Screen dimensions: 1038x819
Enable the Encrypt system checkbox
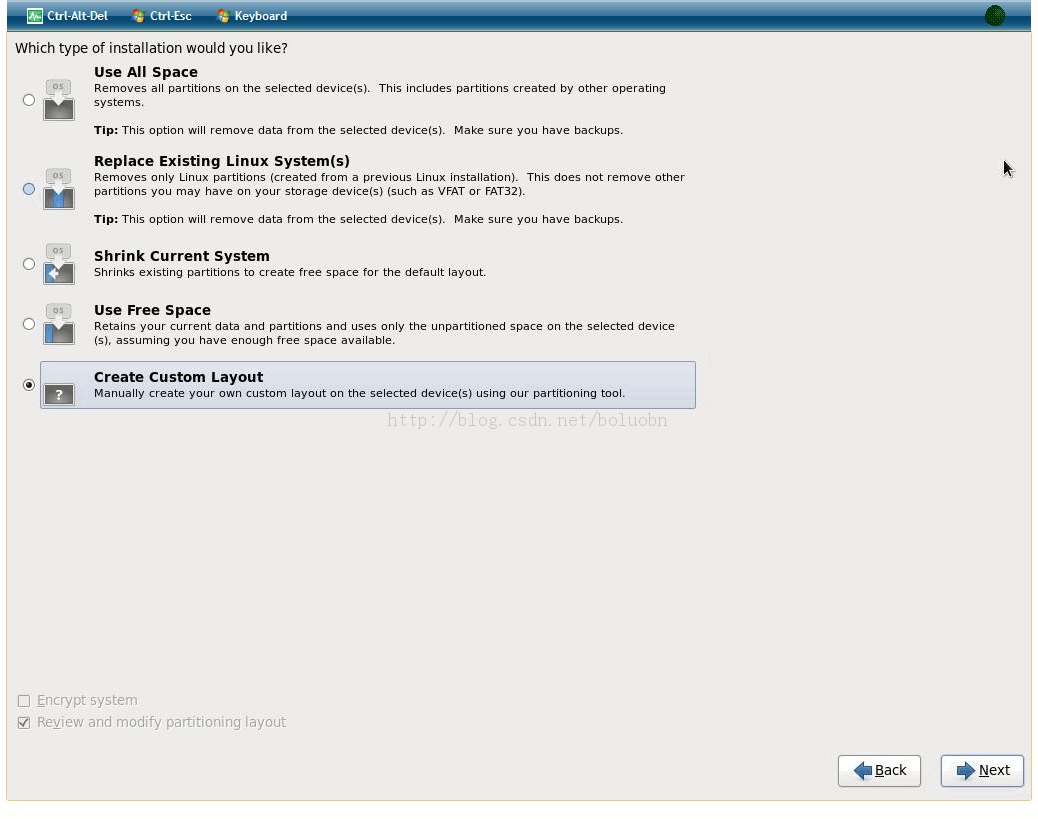pyautogui.click(x=24, y=700)
